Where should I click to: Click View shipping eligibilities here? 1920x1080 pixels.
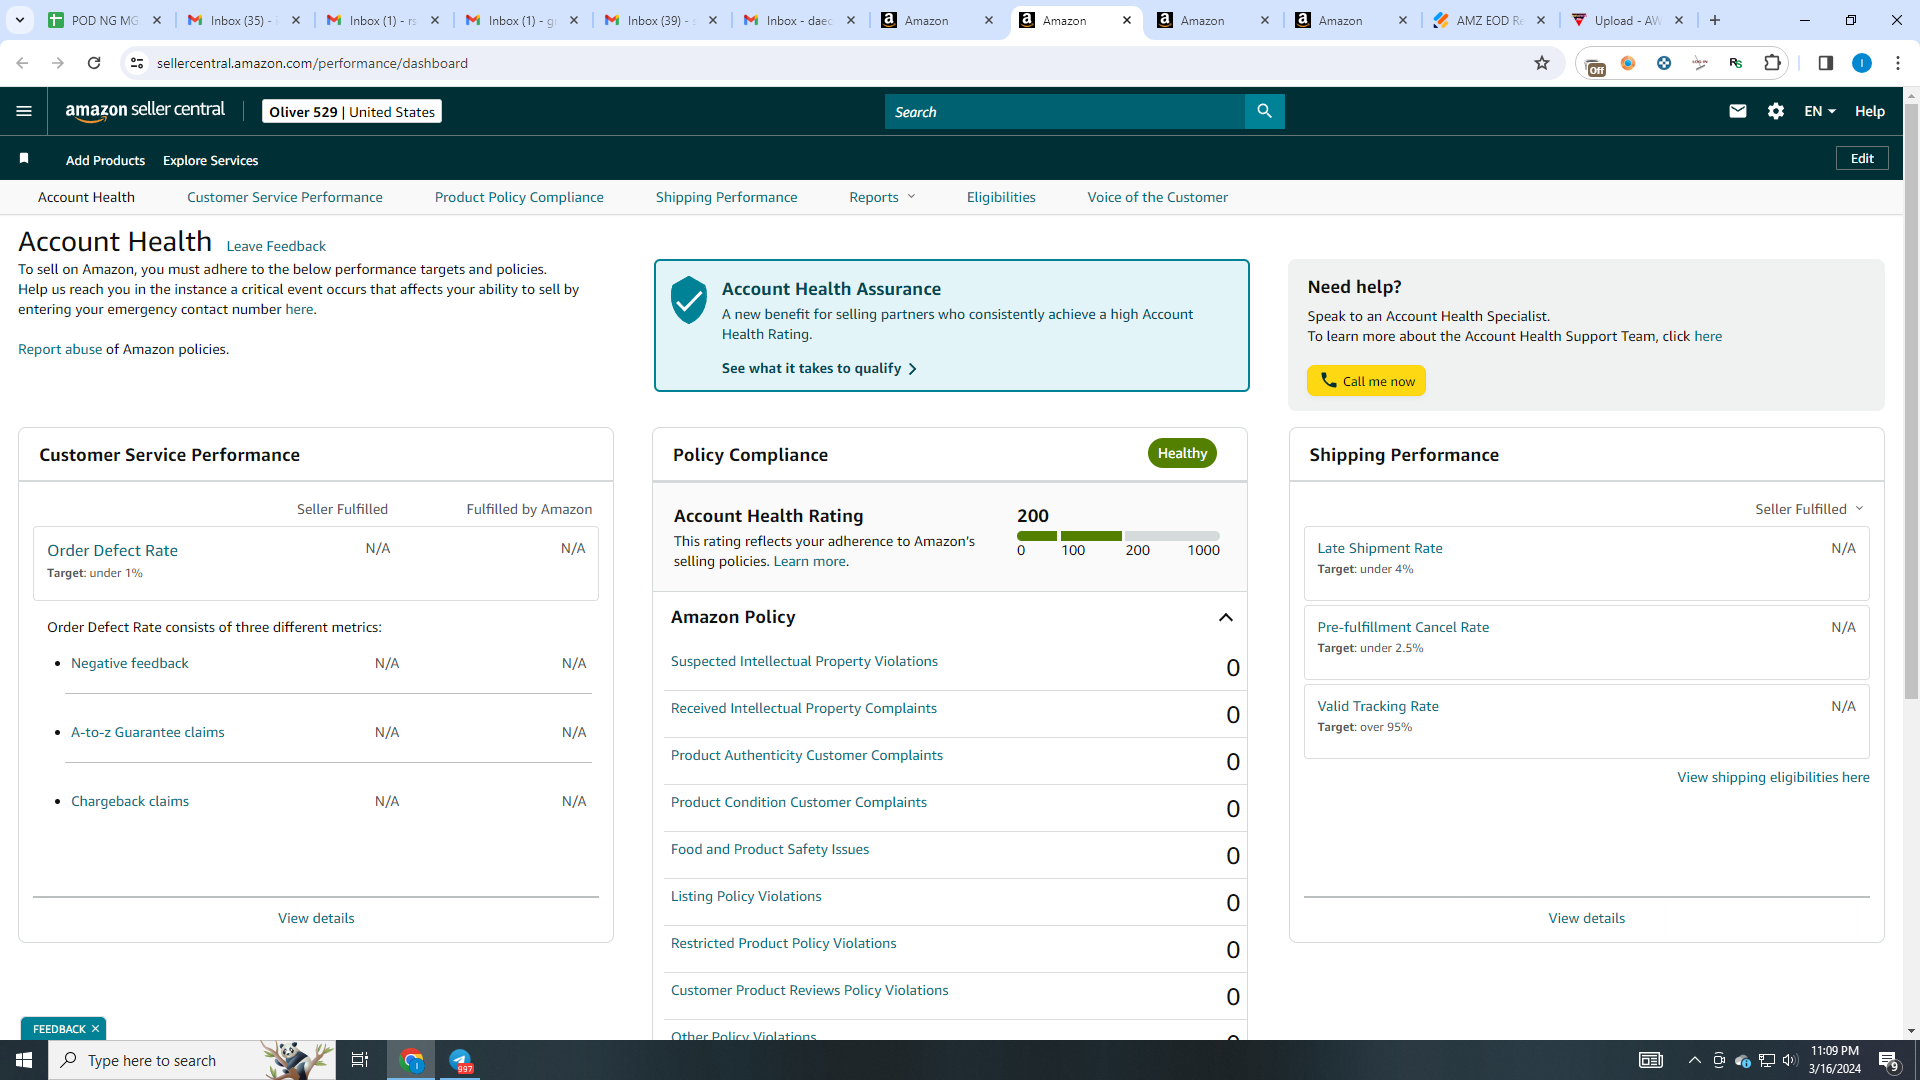point(1773,777)
